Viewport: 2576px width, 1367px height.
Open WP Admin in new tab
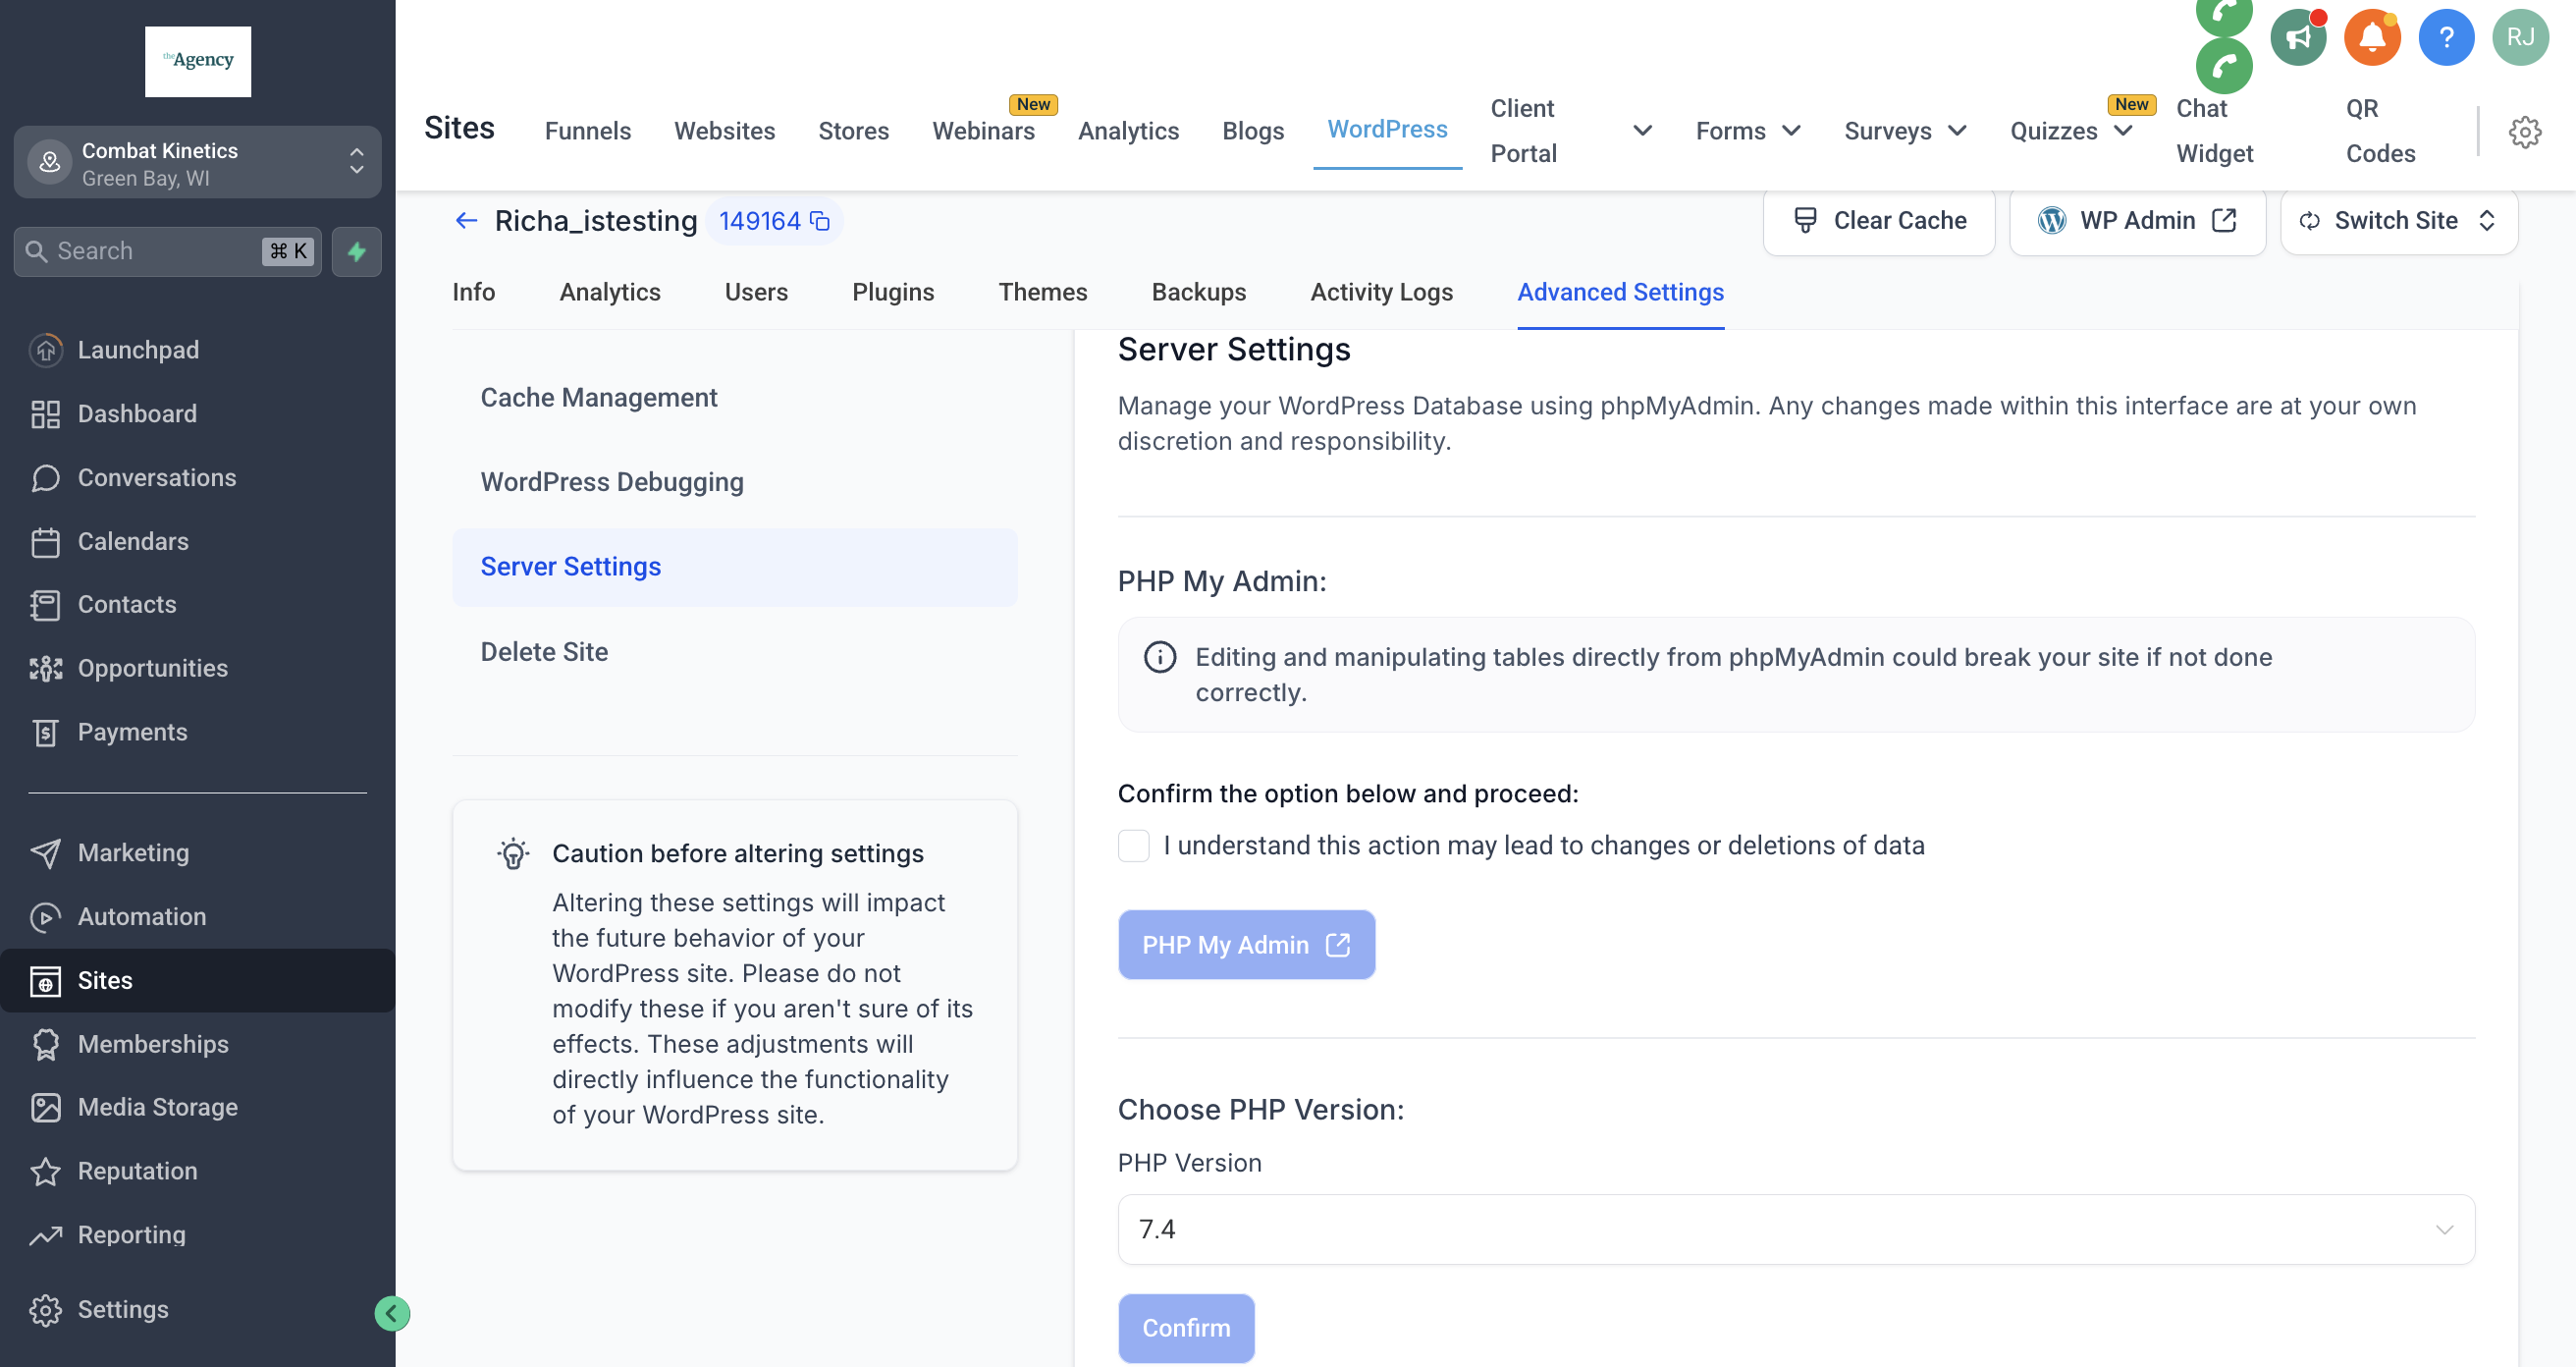pyautogui.click(x=2137, y=221)
